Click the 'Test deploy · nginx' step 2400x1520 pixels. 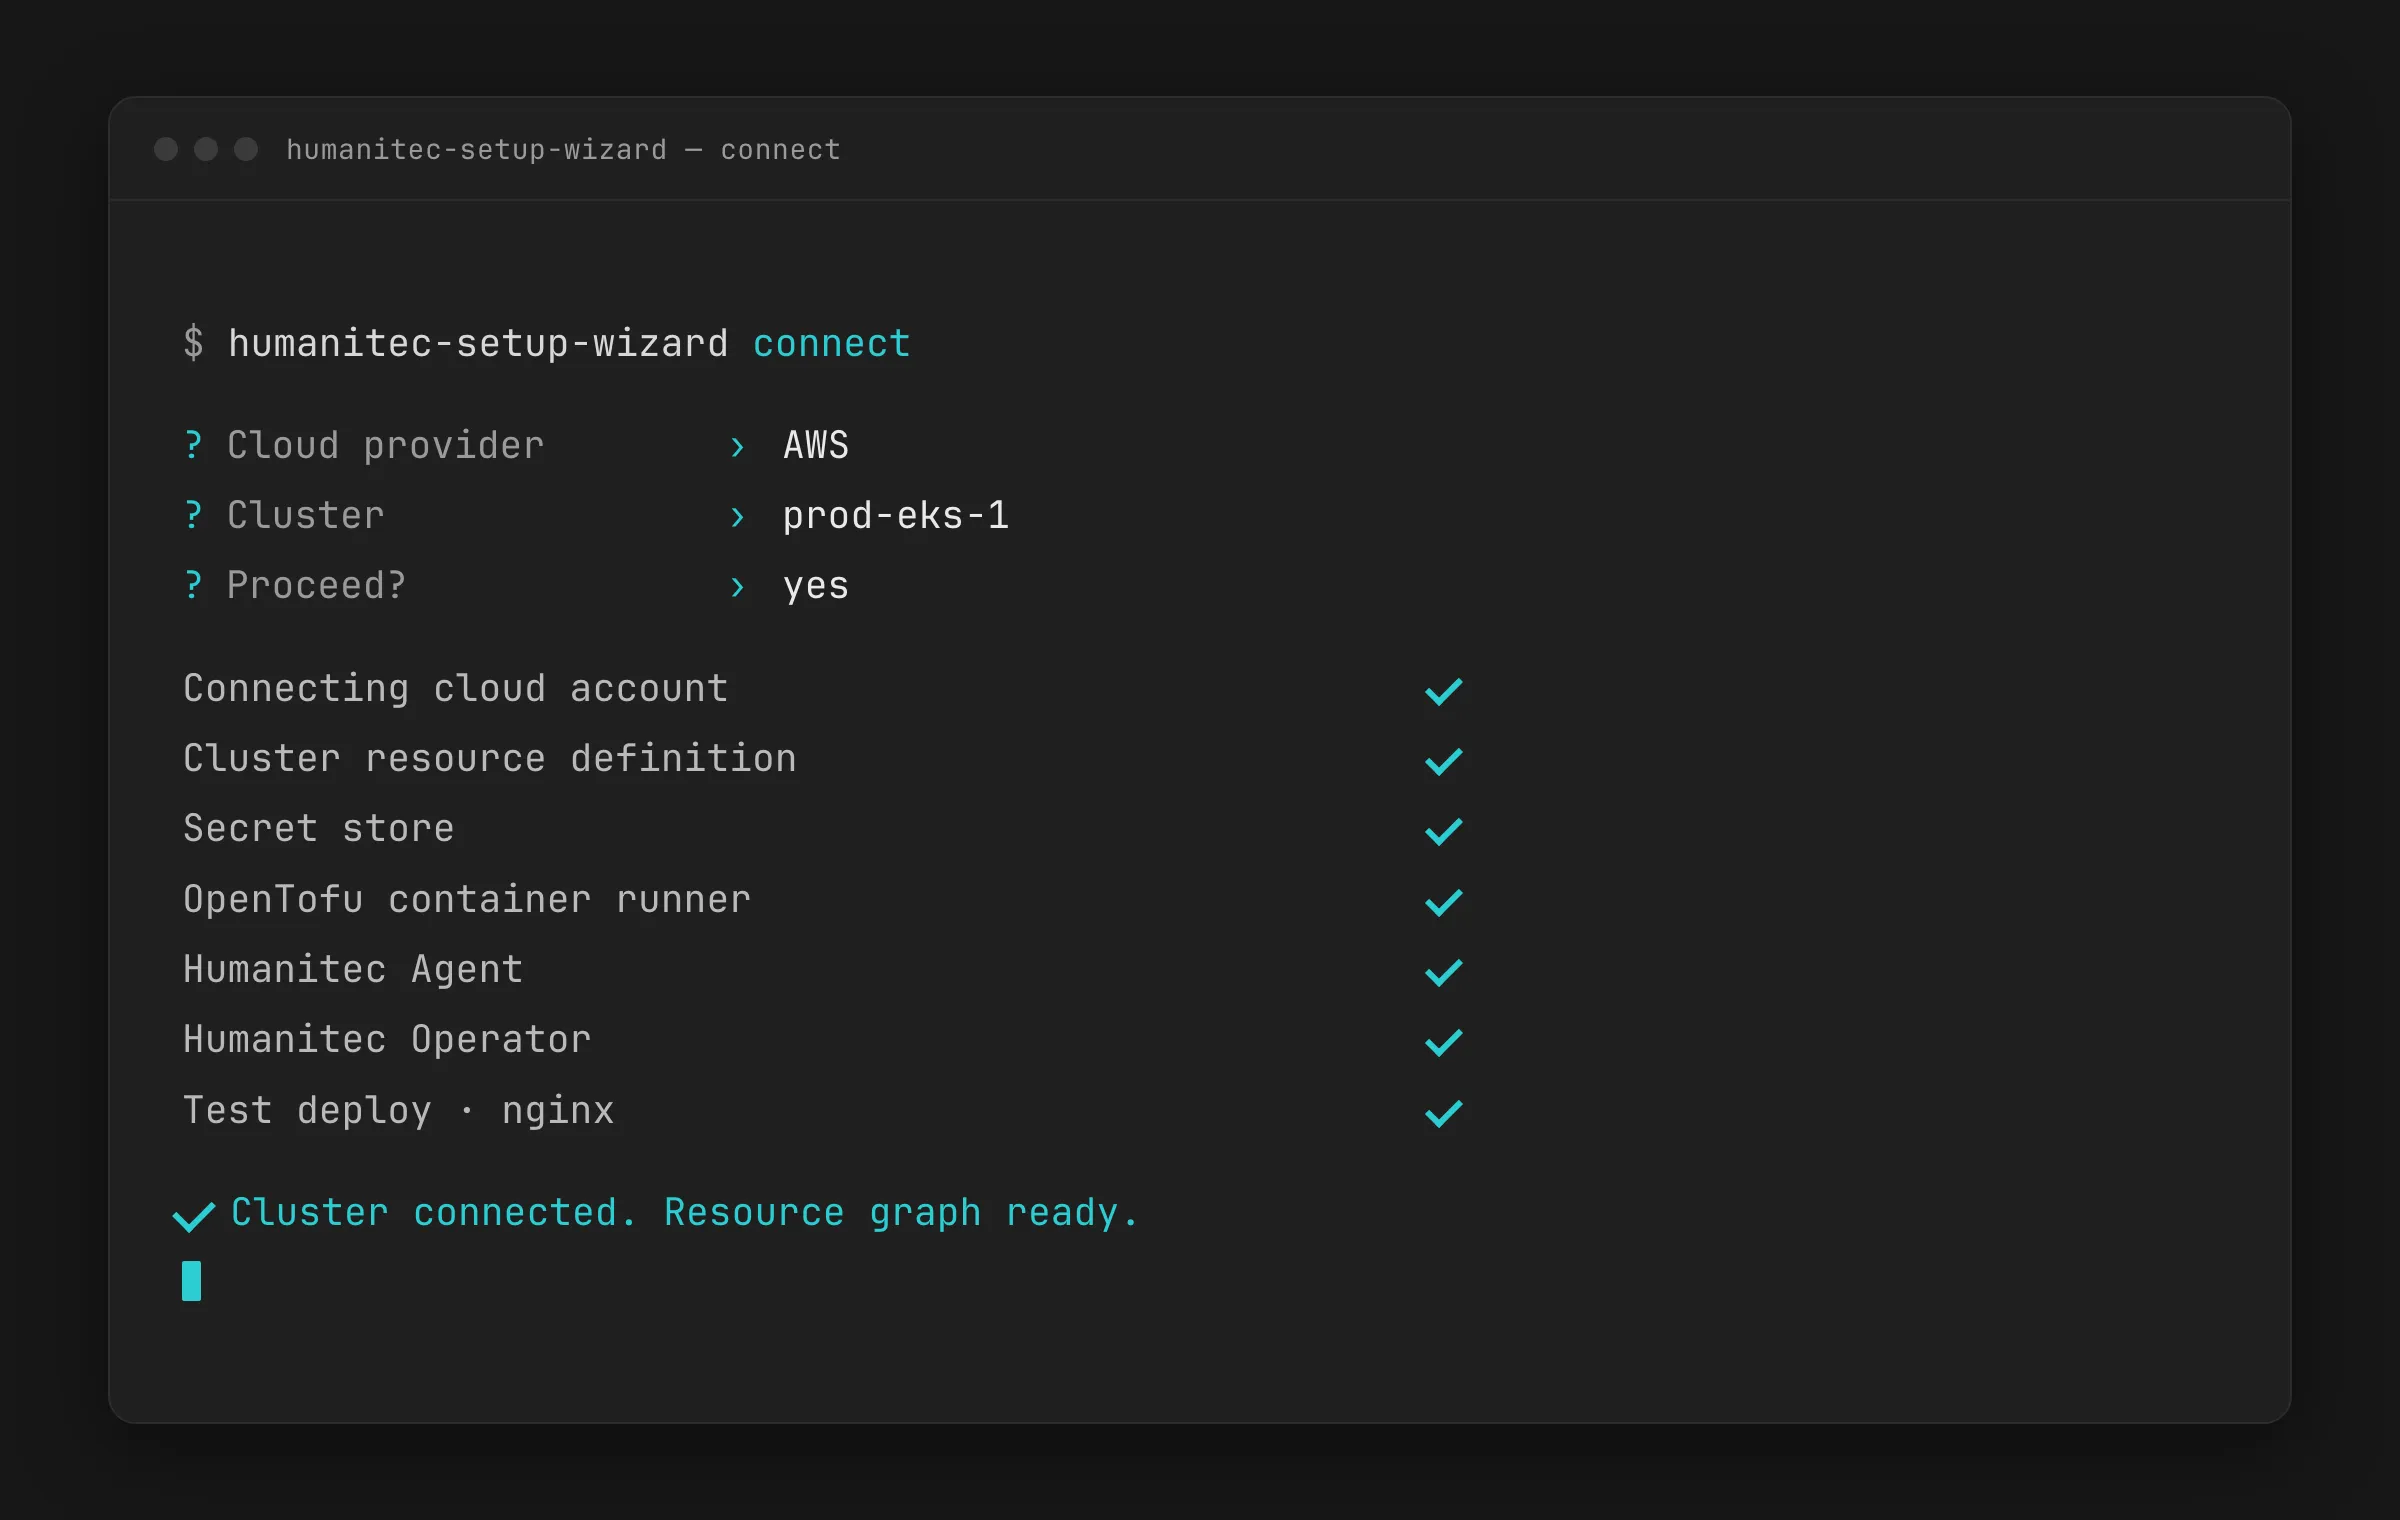click(399, 1111)
